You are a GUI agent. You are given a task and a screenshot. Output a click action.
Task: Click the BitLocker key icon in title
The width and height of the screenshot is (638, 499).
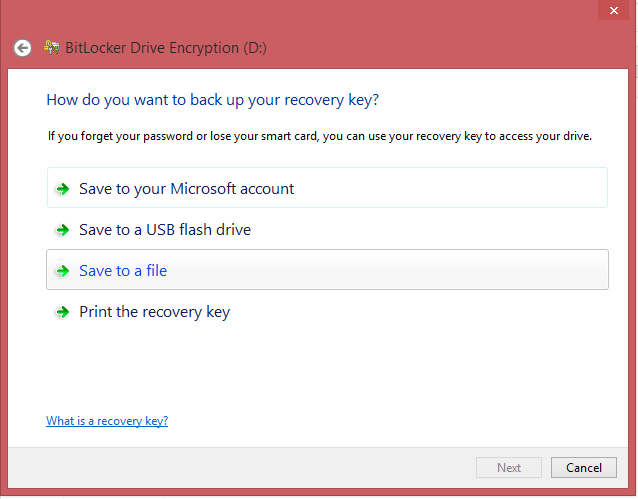pos(52,48)
